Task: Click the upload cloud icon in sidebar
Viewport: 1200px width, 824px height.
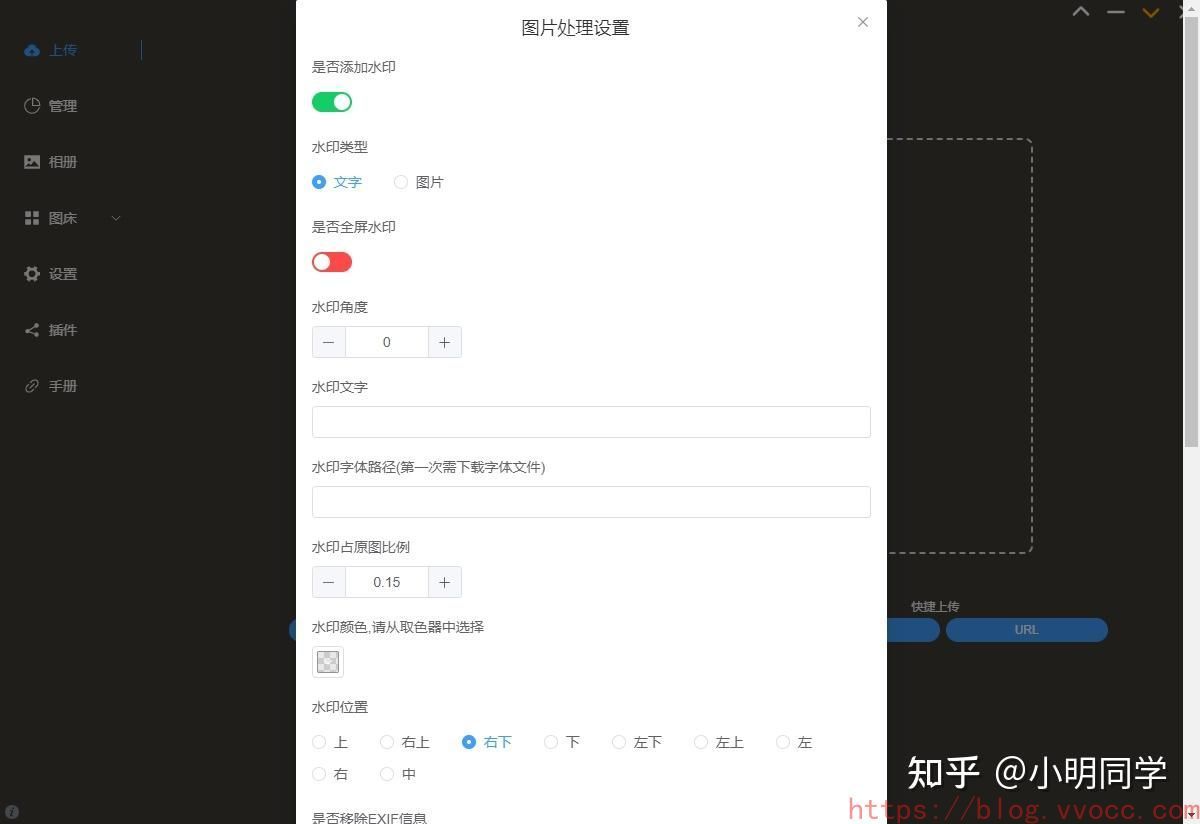Action: tap(32, 50)
